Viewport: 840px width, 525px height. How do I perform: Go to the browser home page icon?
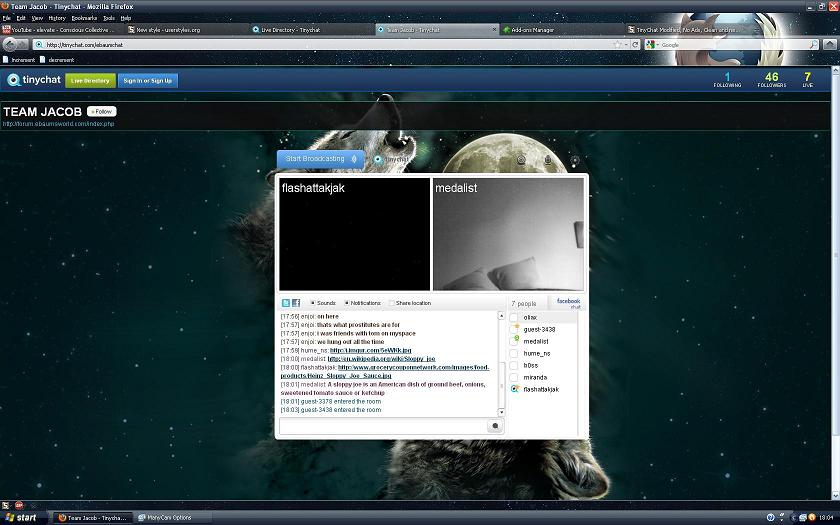829,45
